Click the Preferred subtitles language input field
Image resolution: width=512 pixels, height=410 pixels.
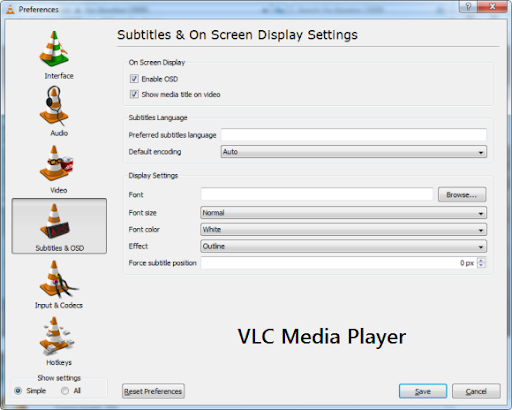(354, 135)
